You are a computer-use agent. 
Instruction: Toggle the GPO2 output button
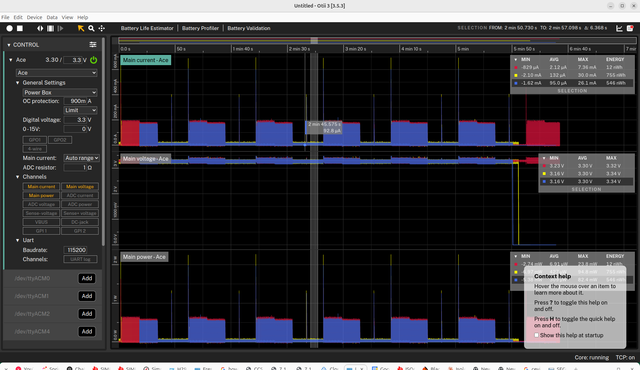tap(60, 140)
